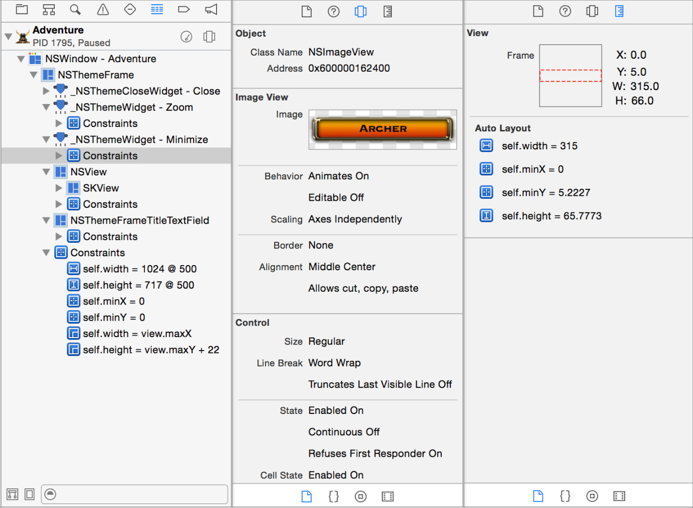
Task: Open the Report navigator speech icon
Action: 211,9
